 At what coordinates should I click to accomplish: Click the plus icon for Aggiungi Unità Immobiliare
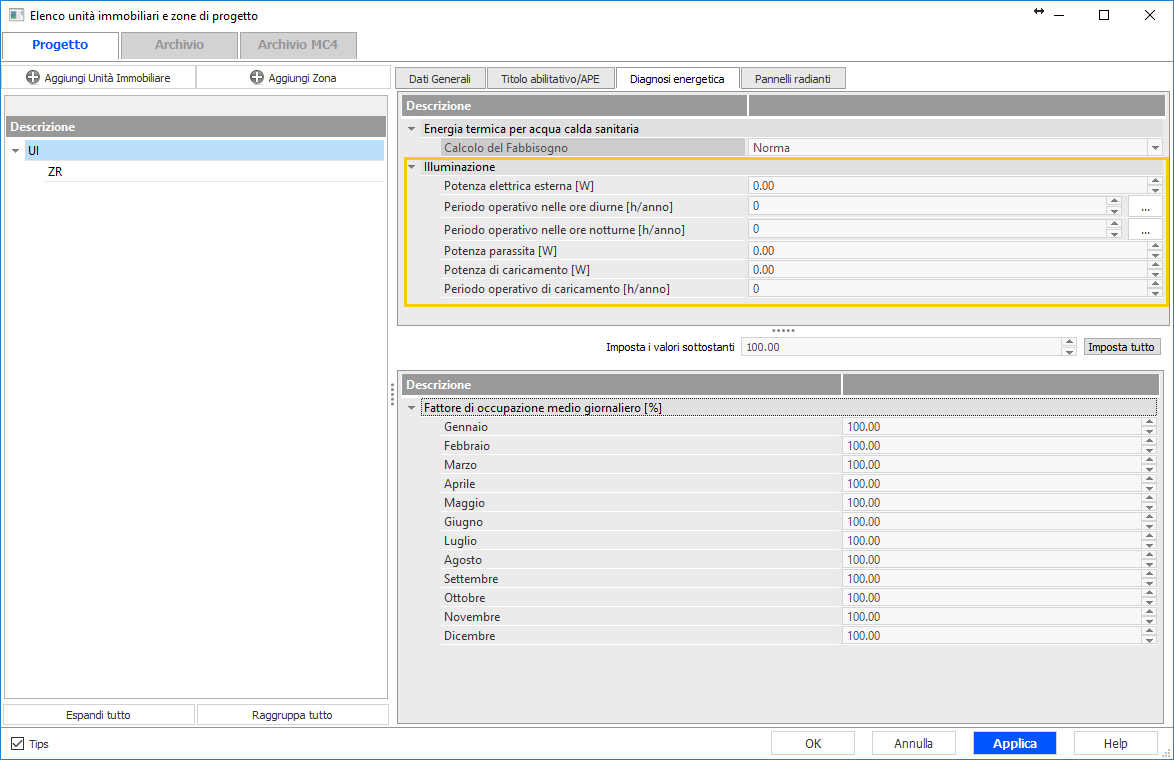click(33, 77)
